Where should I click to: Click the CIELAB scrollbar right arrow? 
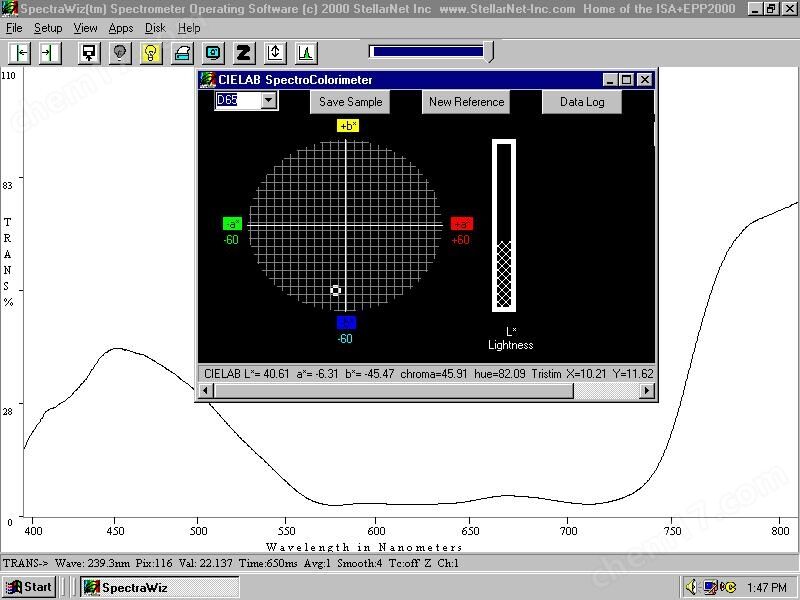tap(647, 391)
